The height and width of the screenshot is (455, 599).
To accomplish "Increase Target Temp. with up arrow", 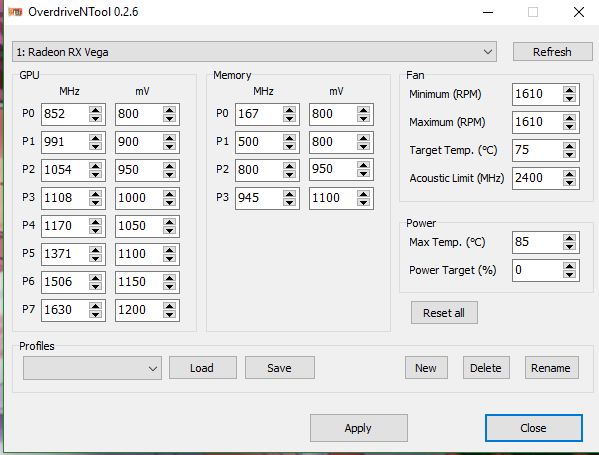I will tap(569, 146).
